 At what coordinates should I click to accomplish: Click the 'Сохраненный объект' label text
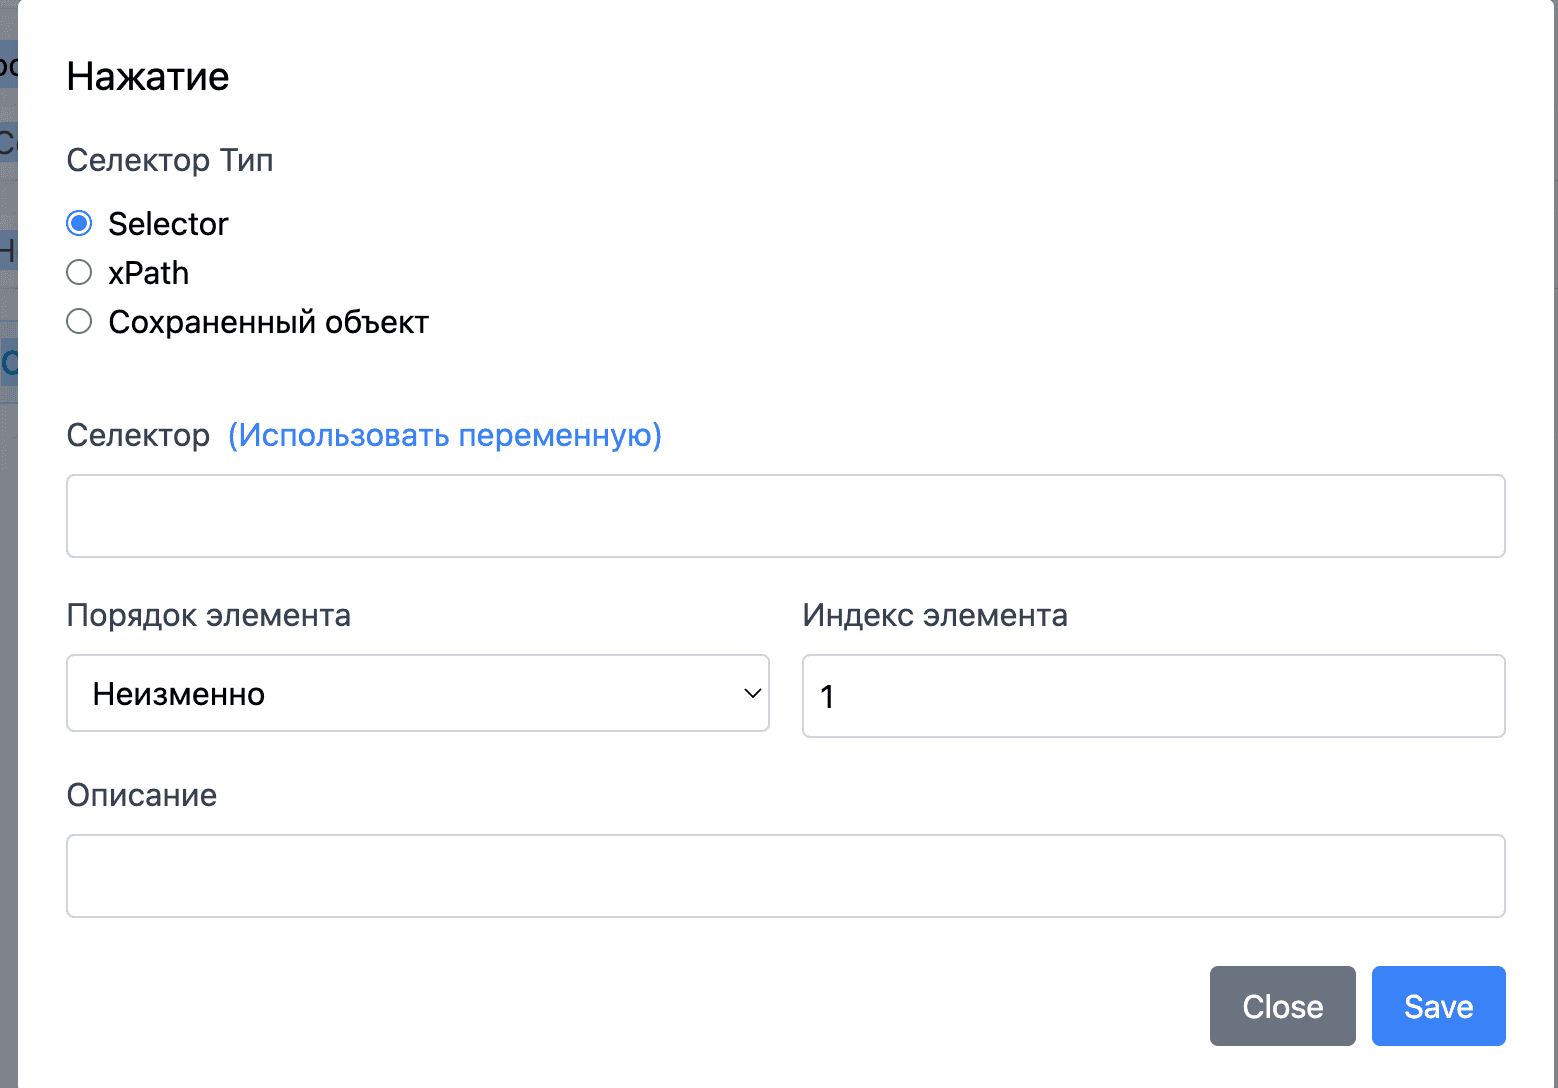click(268, 322)
